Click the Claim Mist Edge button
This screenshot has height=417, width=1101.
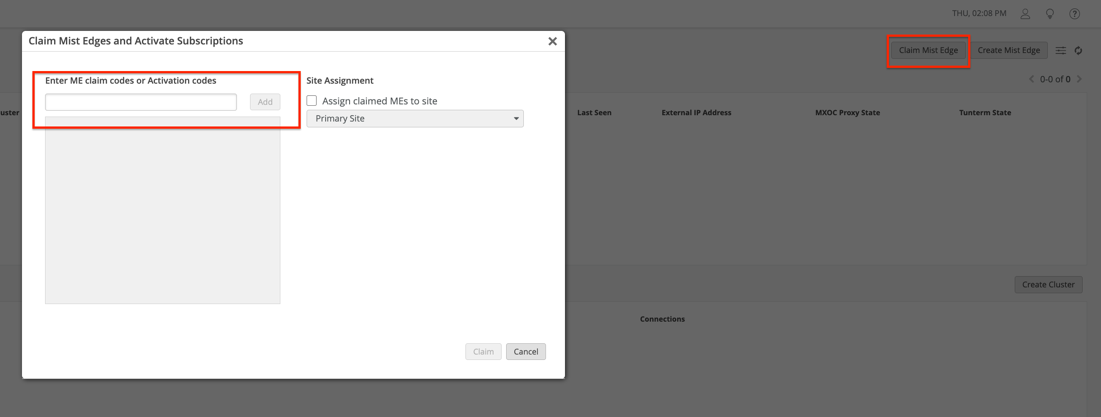(928, 50)
